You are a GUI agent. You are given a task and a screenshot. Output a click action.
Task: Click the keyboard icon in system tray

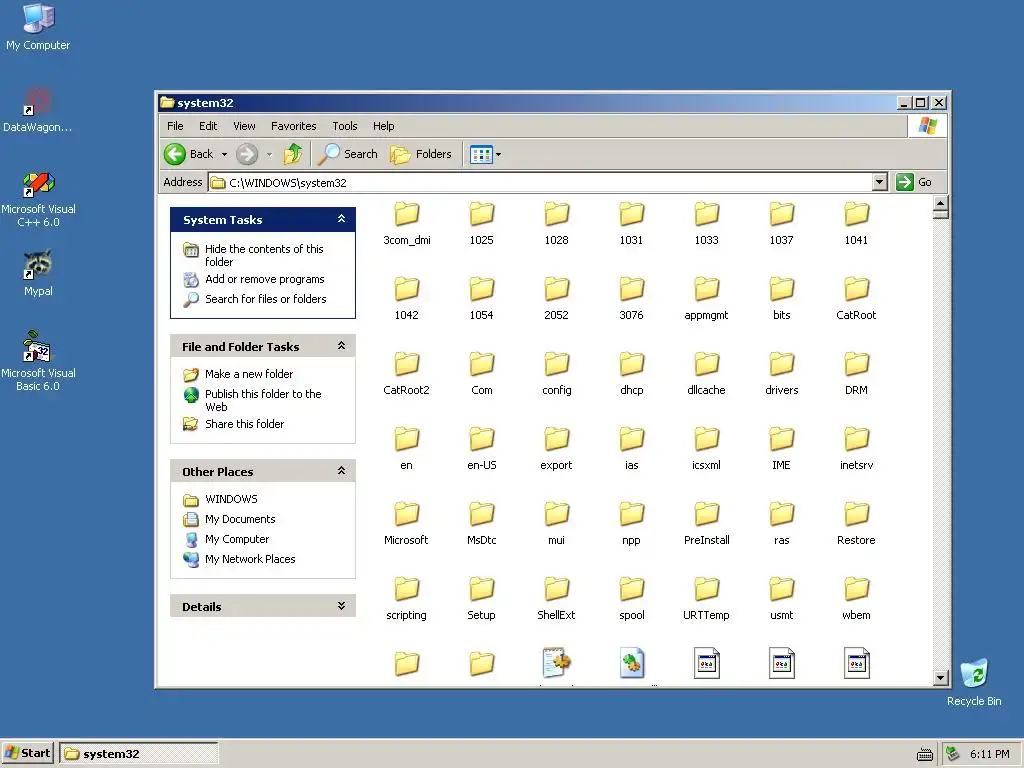pos(925,754)
